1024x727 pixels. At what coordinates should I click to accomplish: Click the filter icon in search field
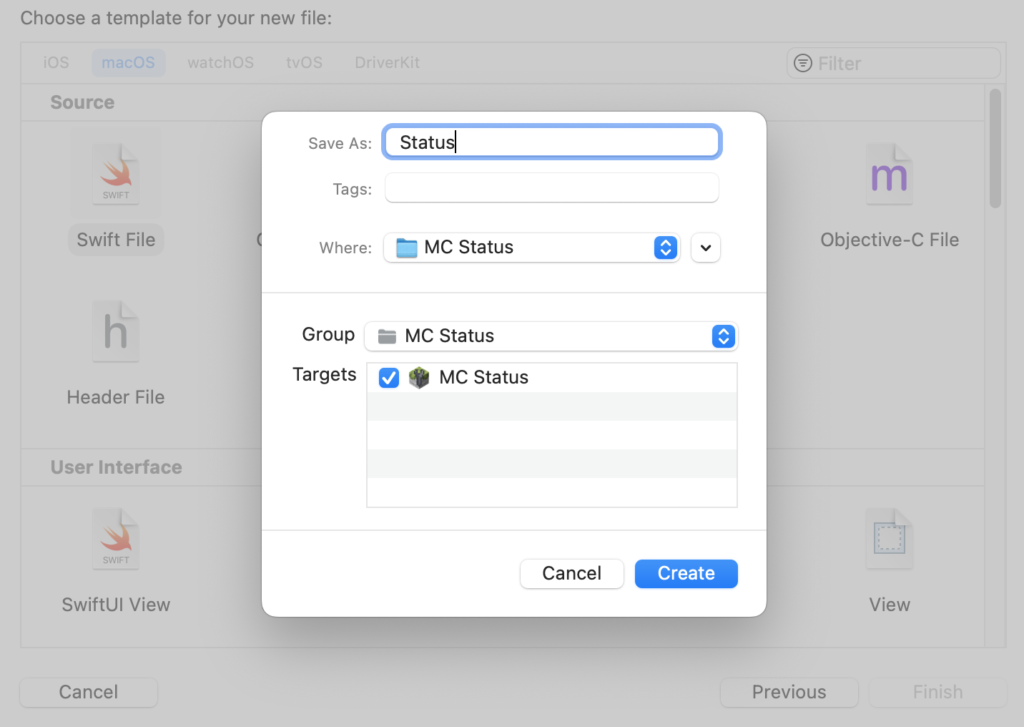(x=803, y=64)
